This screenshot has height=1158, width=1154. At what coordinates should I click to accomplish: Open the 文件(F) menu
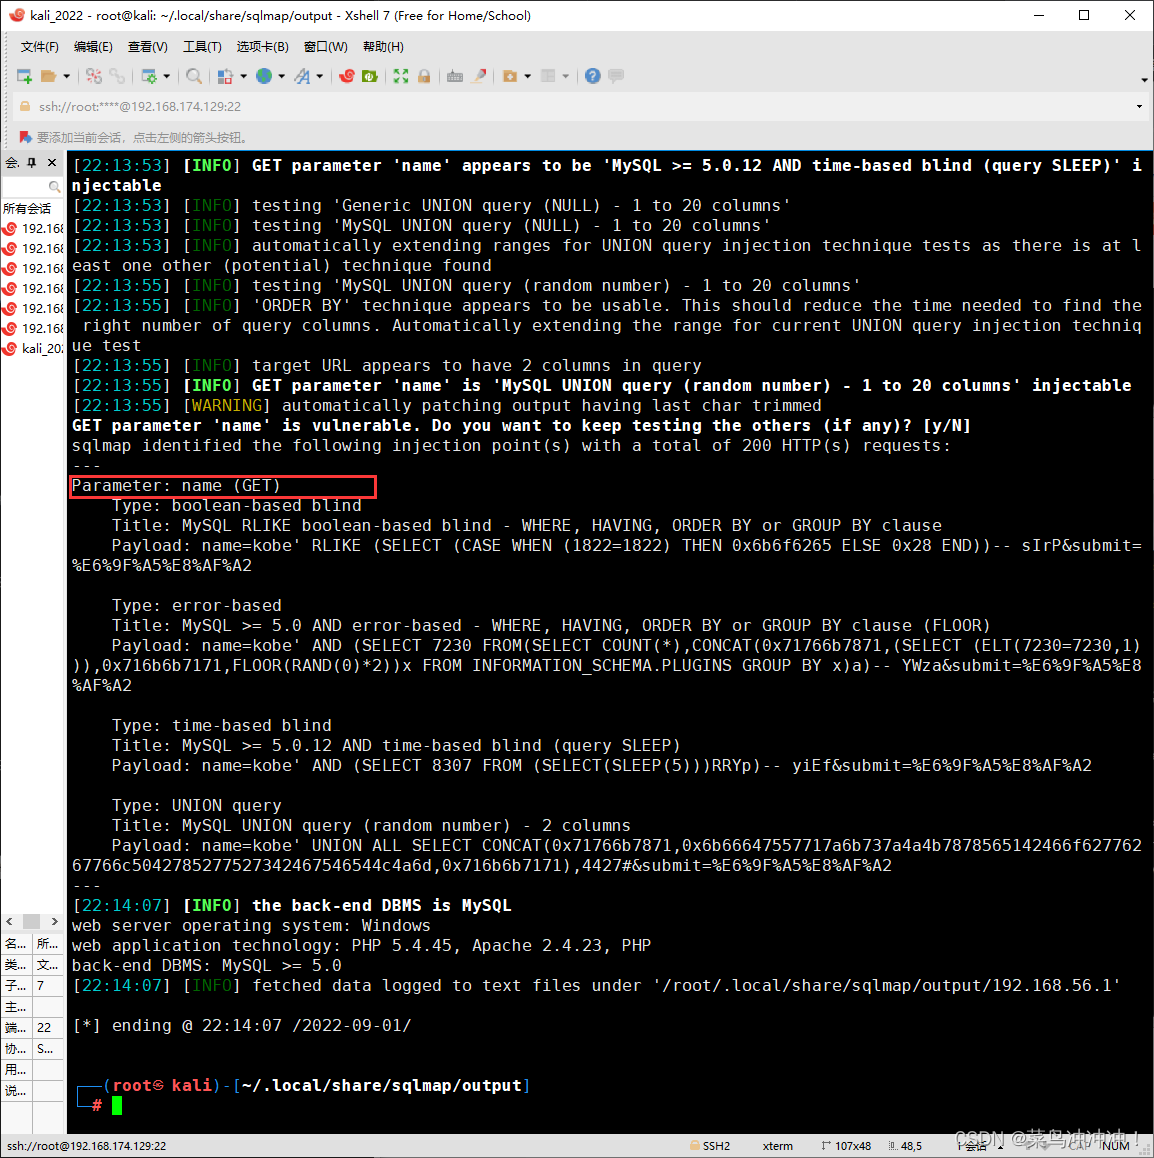[x=39, y=47]
